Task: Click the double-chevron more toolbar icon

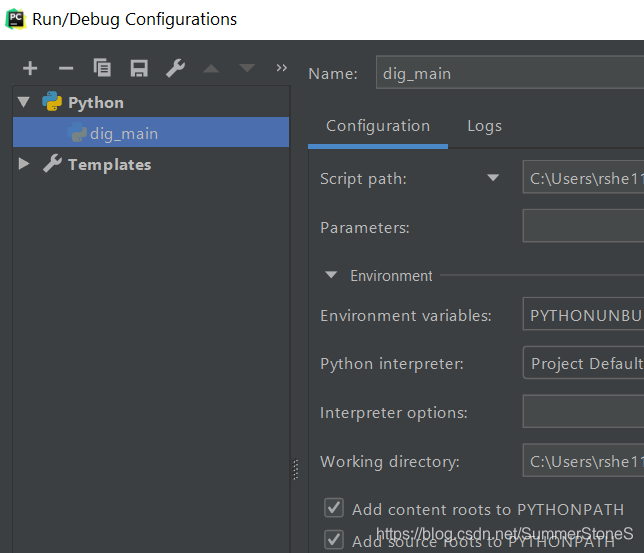Action: tap(281, 68)
